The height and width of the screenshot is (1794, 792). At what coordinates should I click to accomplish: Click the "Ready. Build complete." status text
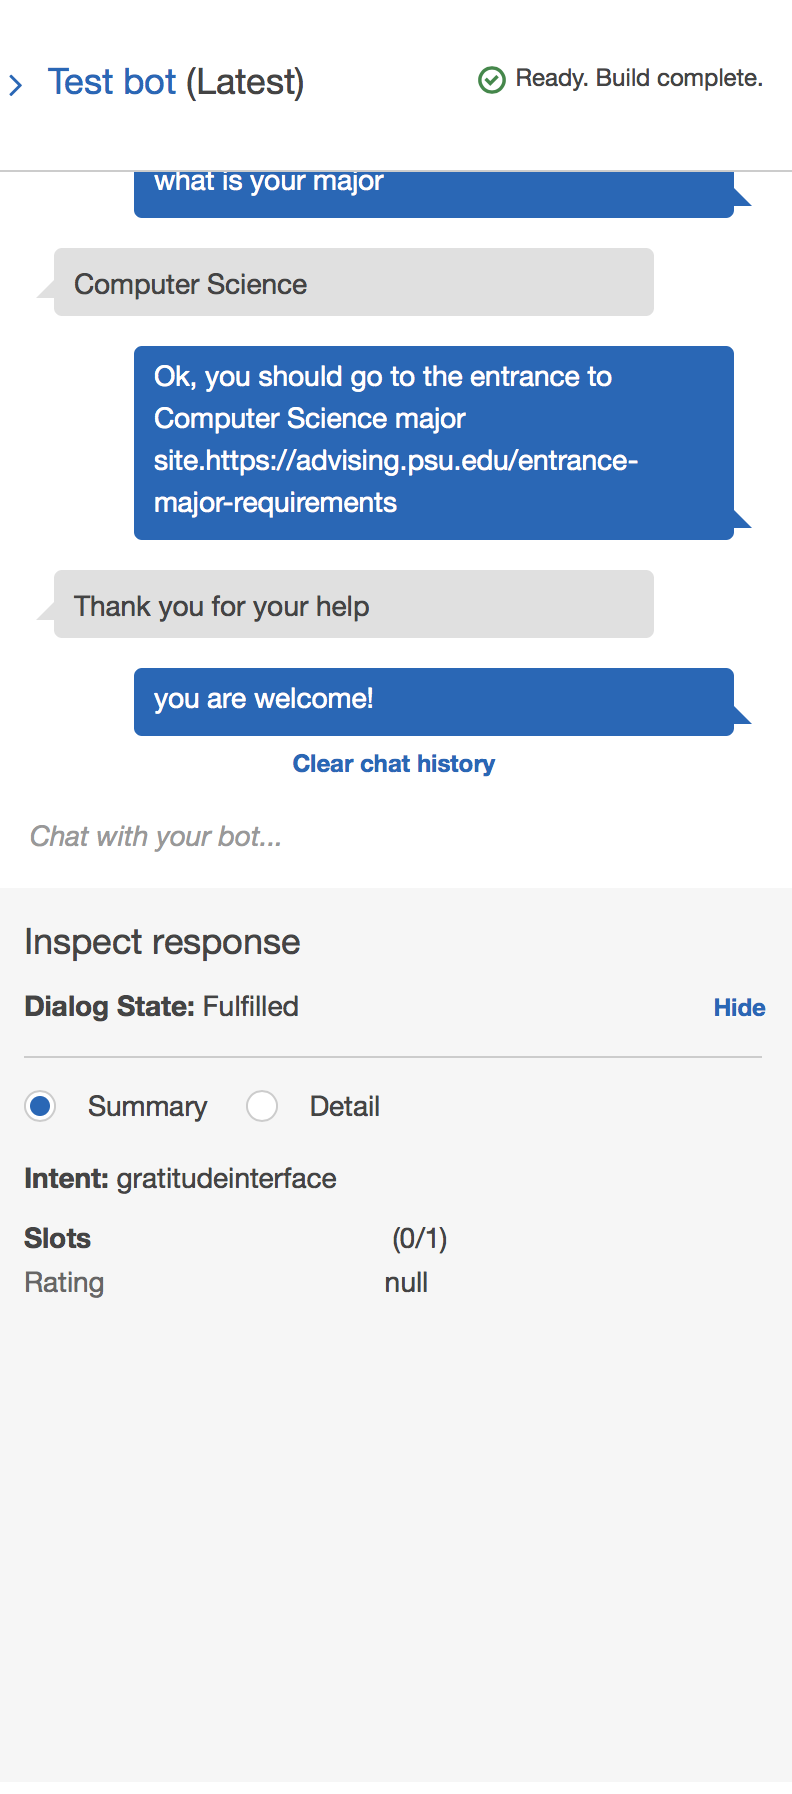(639, 78)
